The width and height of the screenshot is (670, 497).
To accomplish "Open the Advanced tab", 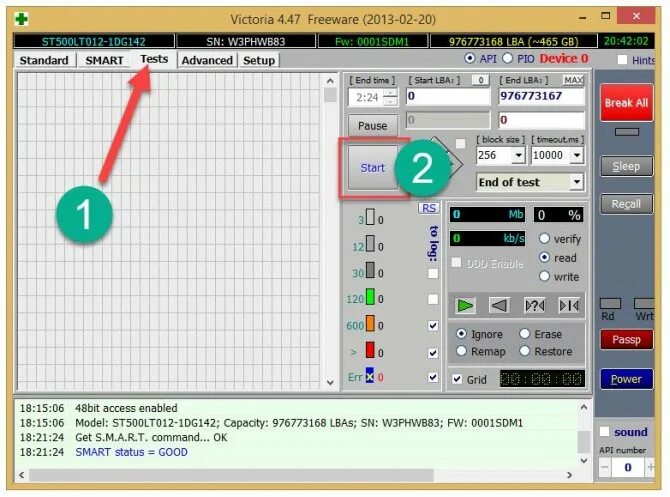I will tap(207, 60).
